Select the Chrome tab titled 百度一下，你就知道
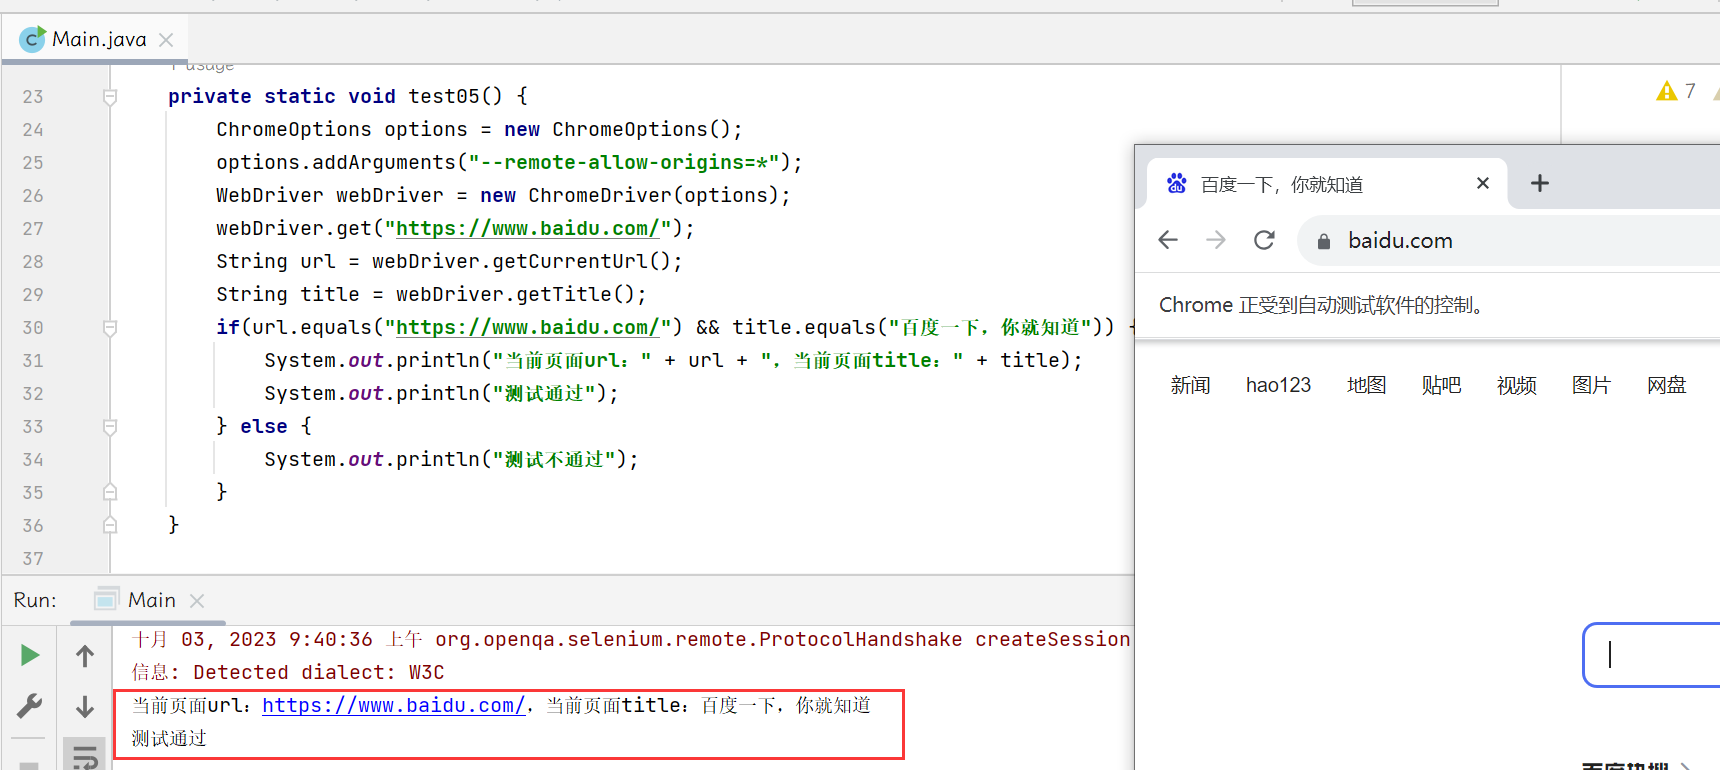The image size is (1720, 770). coord(1325,184)
